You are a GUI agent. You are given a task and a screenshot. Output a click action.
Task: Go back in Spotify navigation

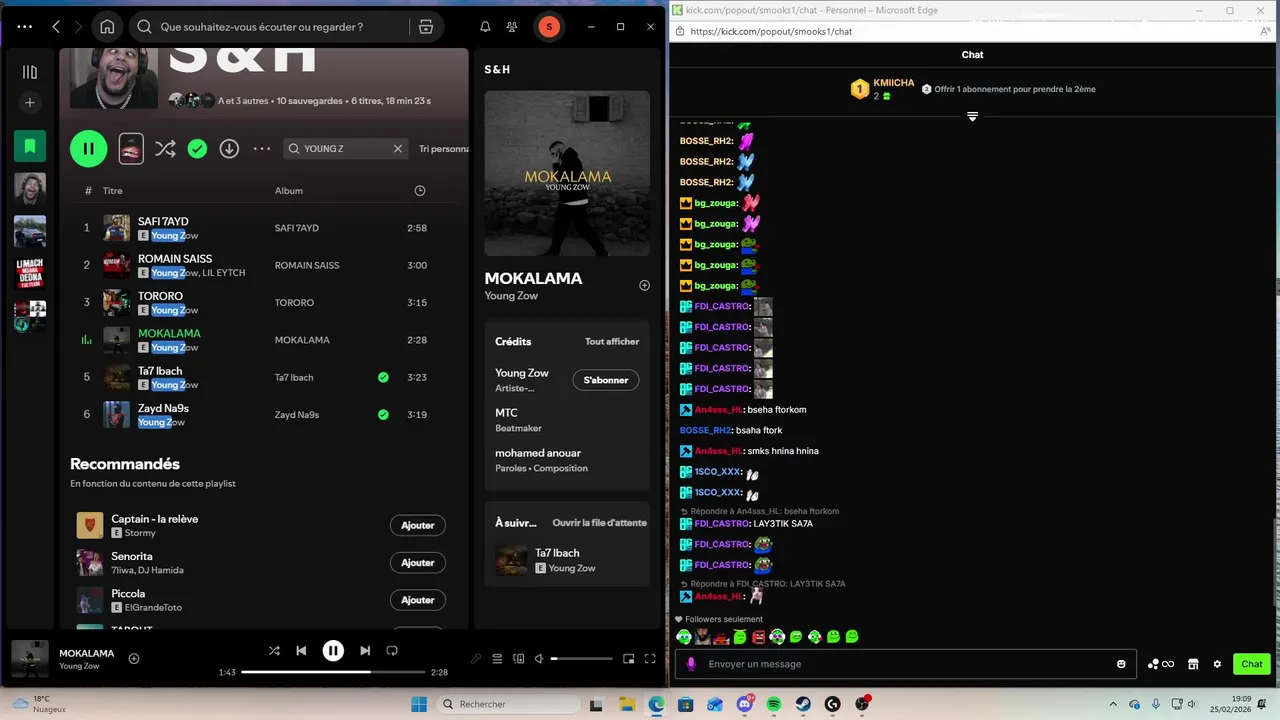click(x=56, y=27)
